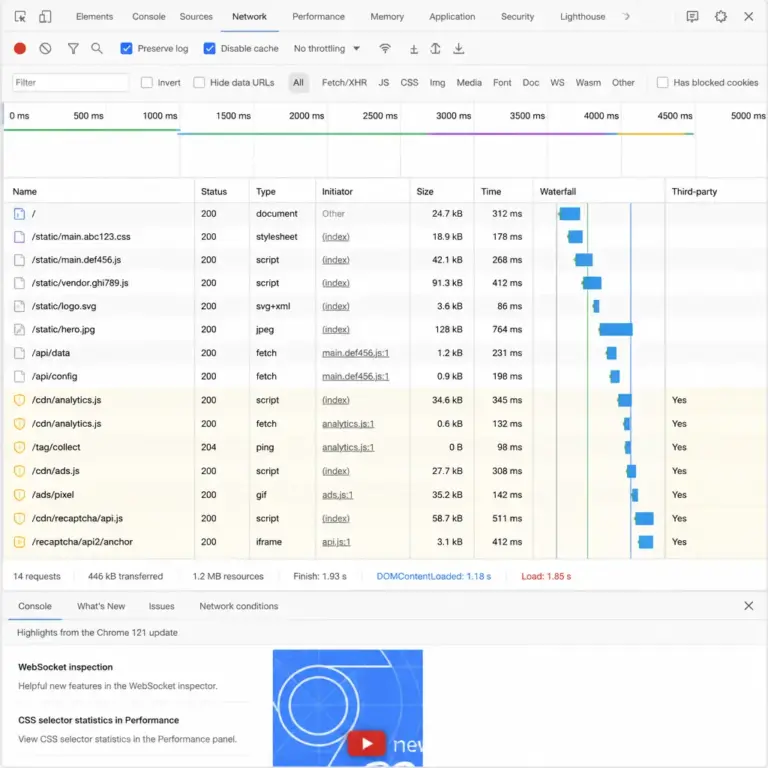The image size is (768, 768).
Task: Export HAR file download icon
Action: point(458,48)
